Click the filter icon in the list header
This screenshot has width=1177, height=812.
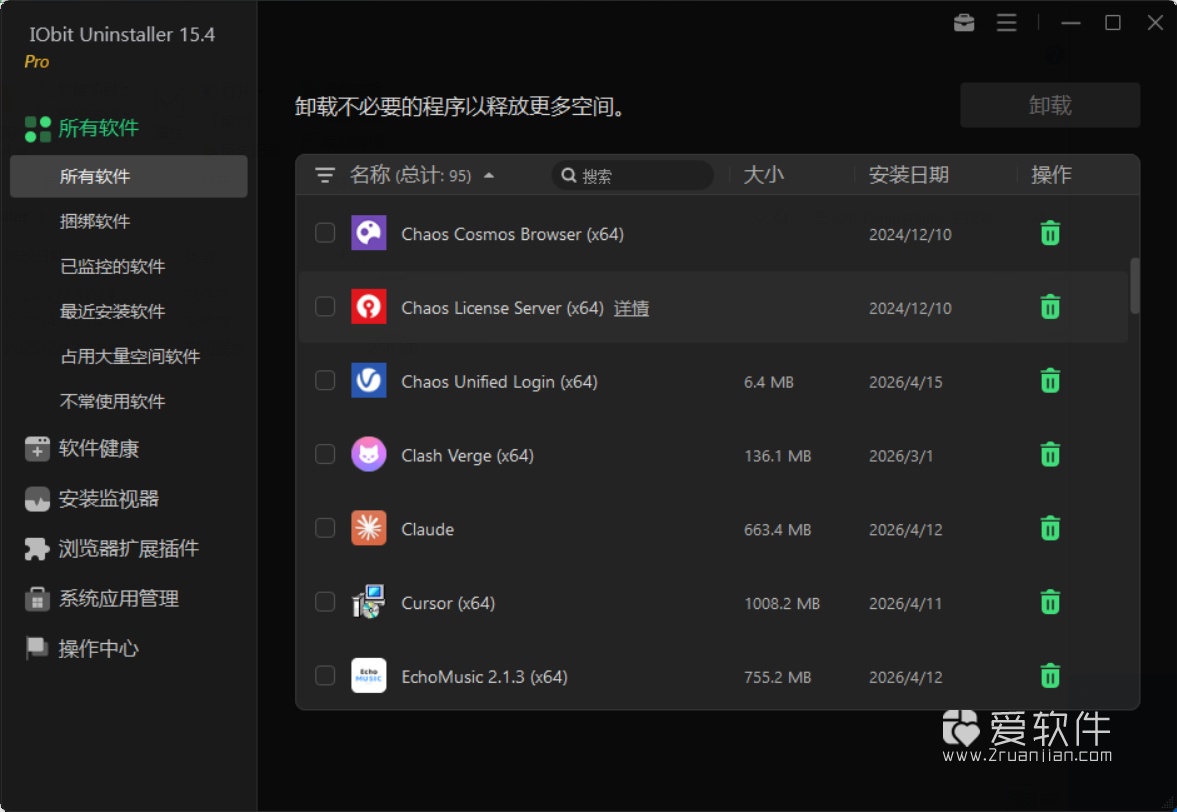325,174
